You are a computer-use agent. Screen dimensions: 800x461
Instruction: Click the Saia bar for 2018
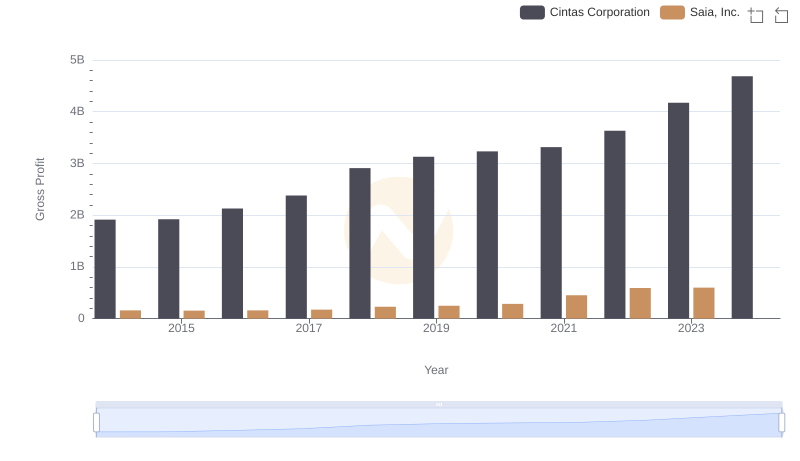[x=385, y=313]
